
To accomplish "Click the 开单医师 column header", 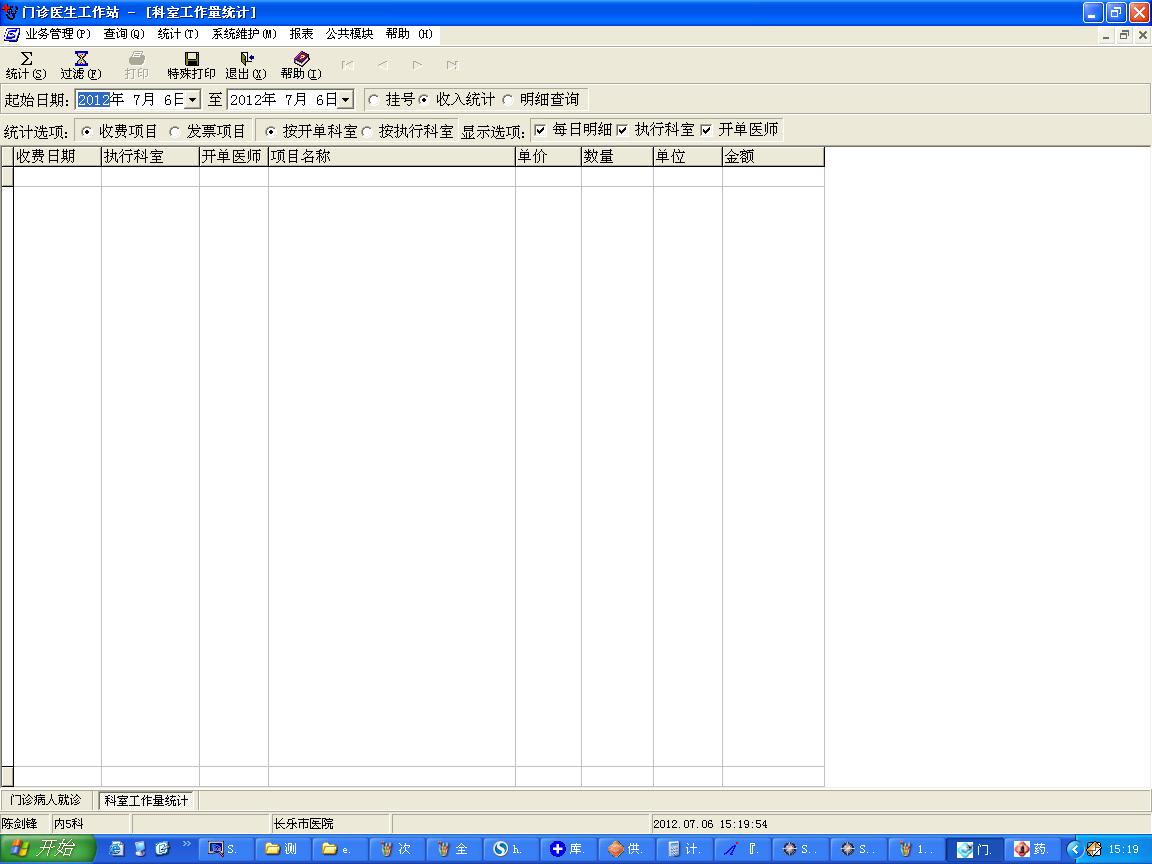I will pyautogui.click(x=234, y=156).
